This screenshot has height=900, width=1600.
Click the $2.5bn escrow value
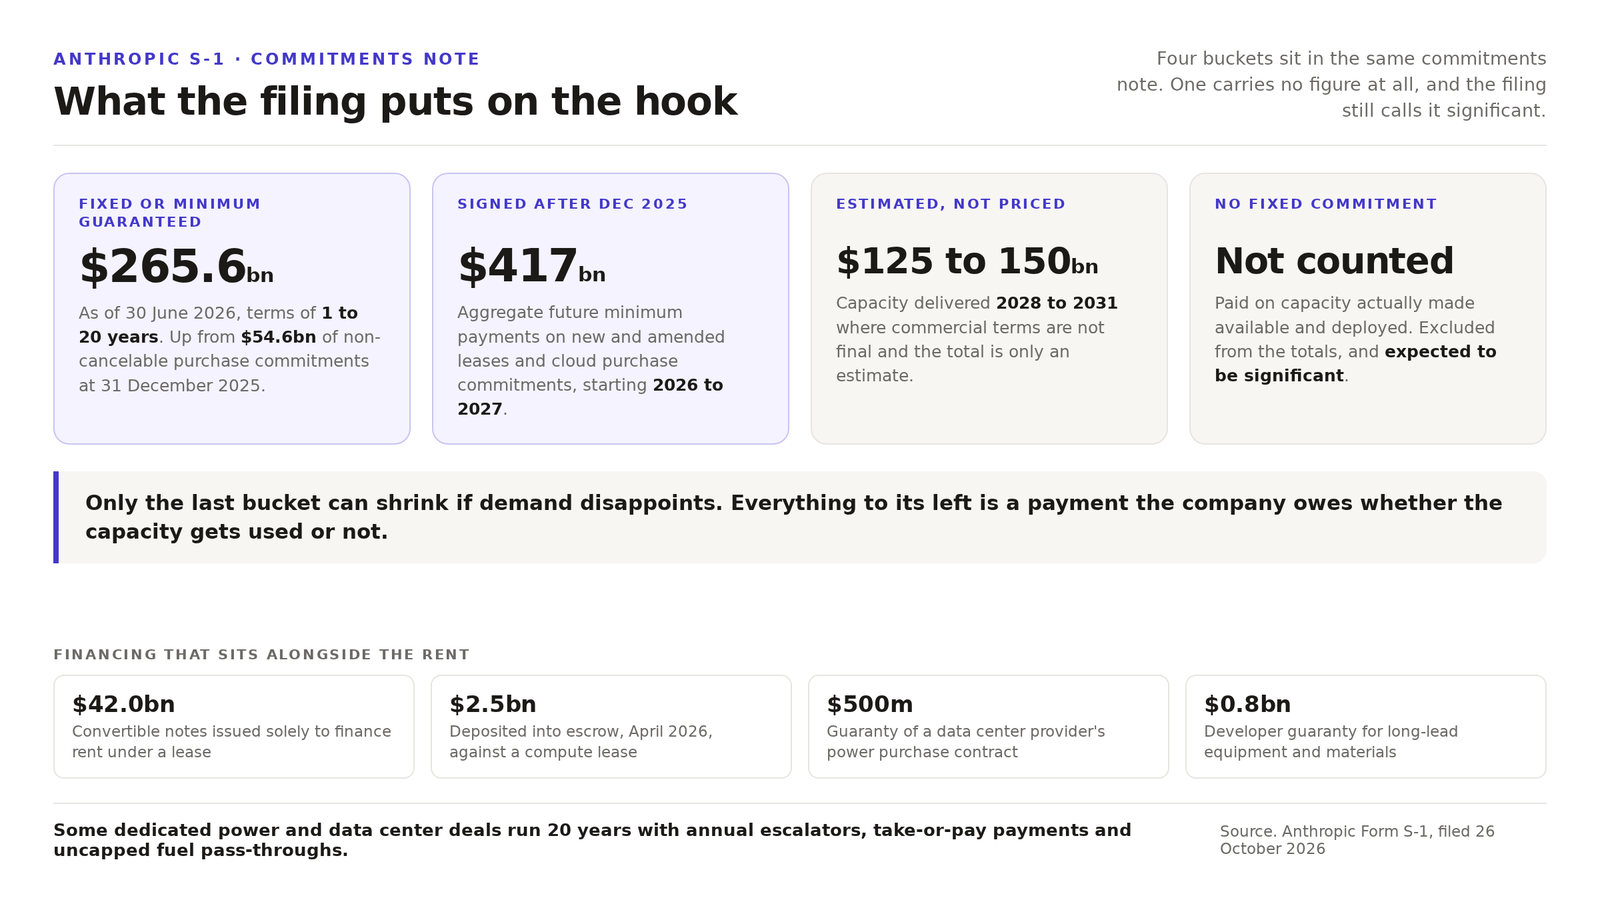point(493,704)
